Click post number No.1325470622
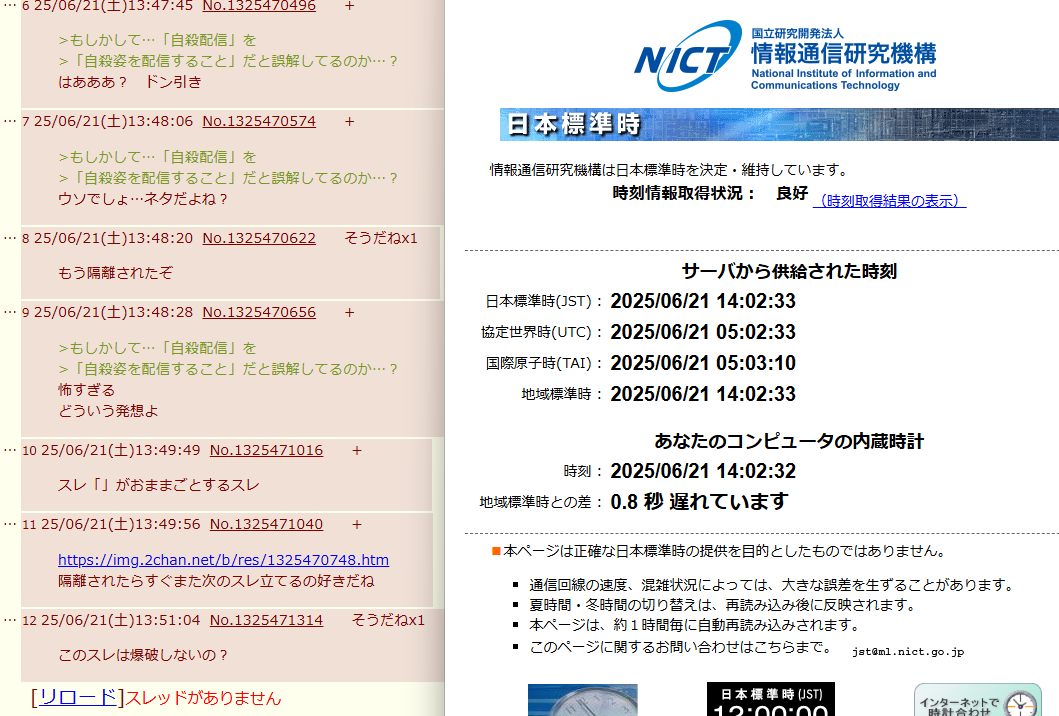The width and height of the screenshot is (1059, 716). [x=259, y=238]
